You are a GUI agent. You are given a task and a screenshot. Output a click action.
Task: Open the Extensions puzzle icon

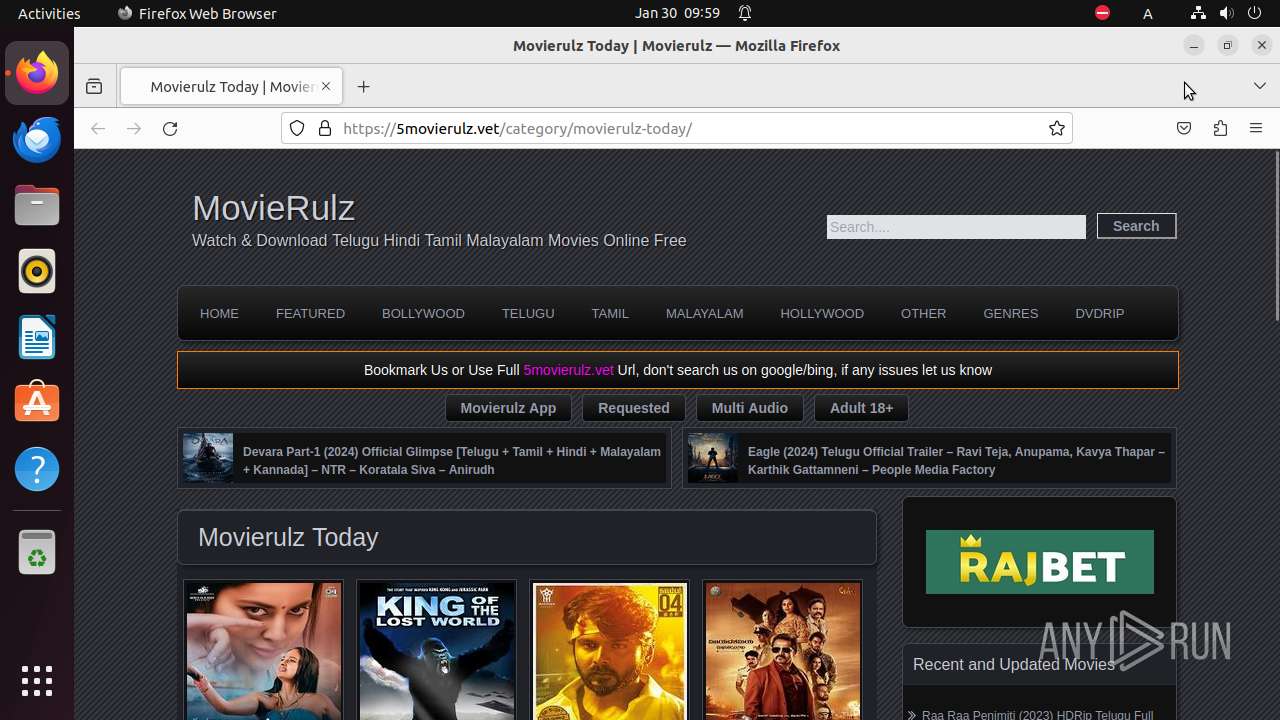point(1220,129)
